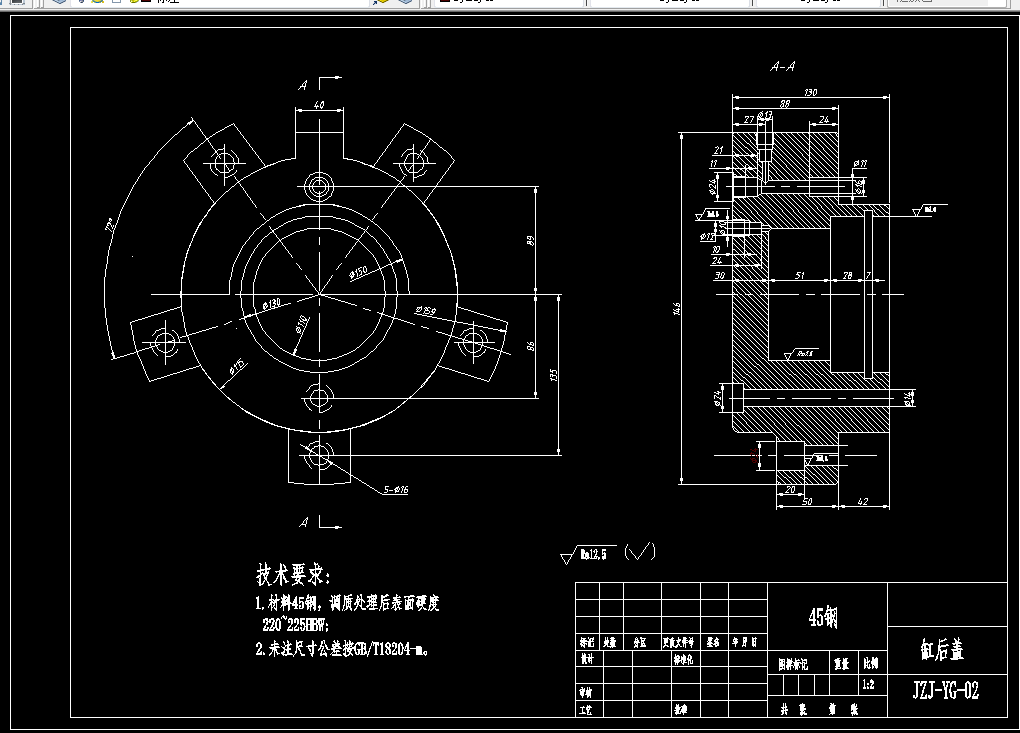Click the 40 slot width dimension
The width and height of the screenshot is (1020, 733).
[x=319, y=105]
